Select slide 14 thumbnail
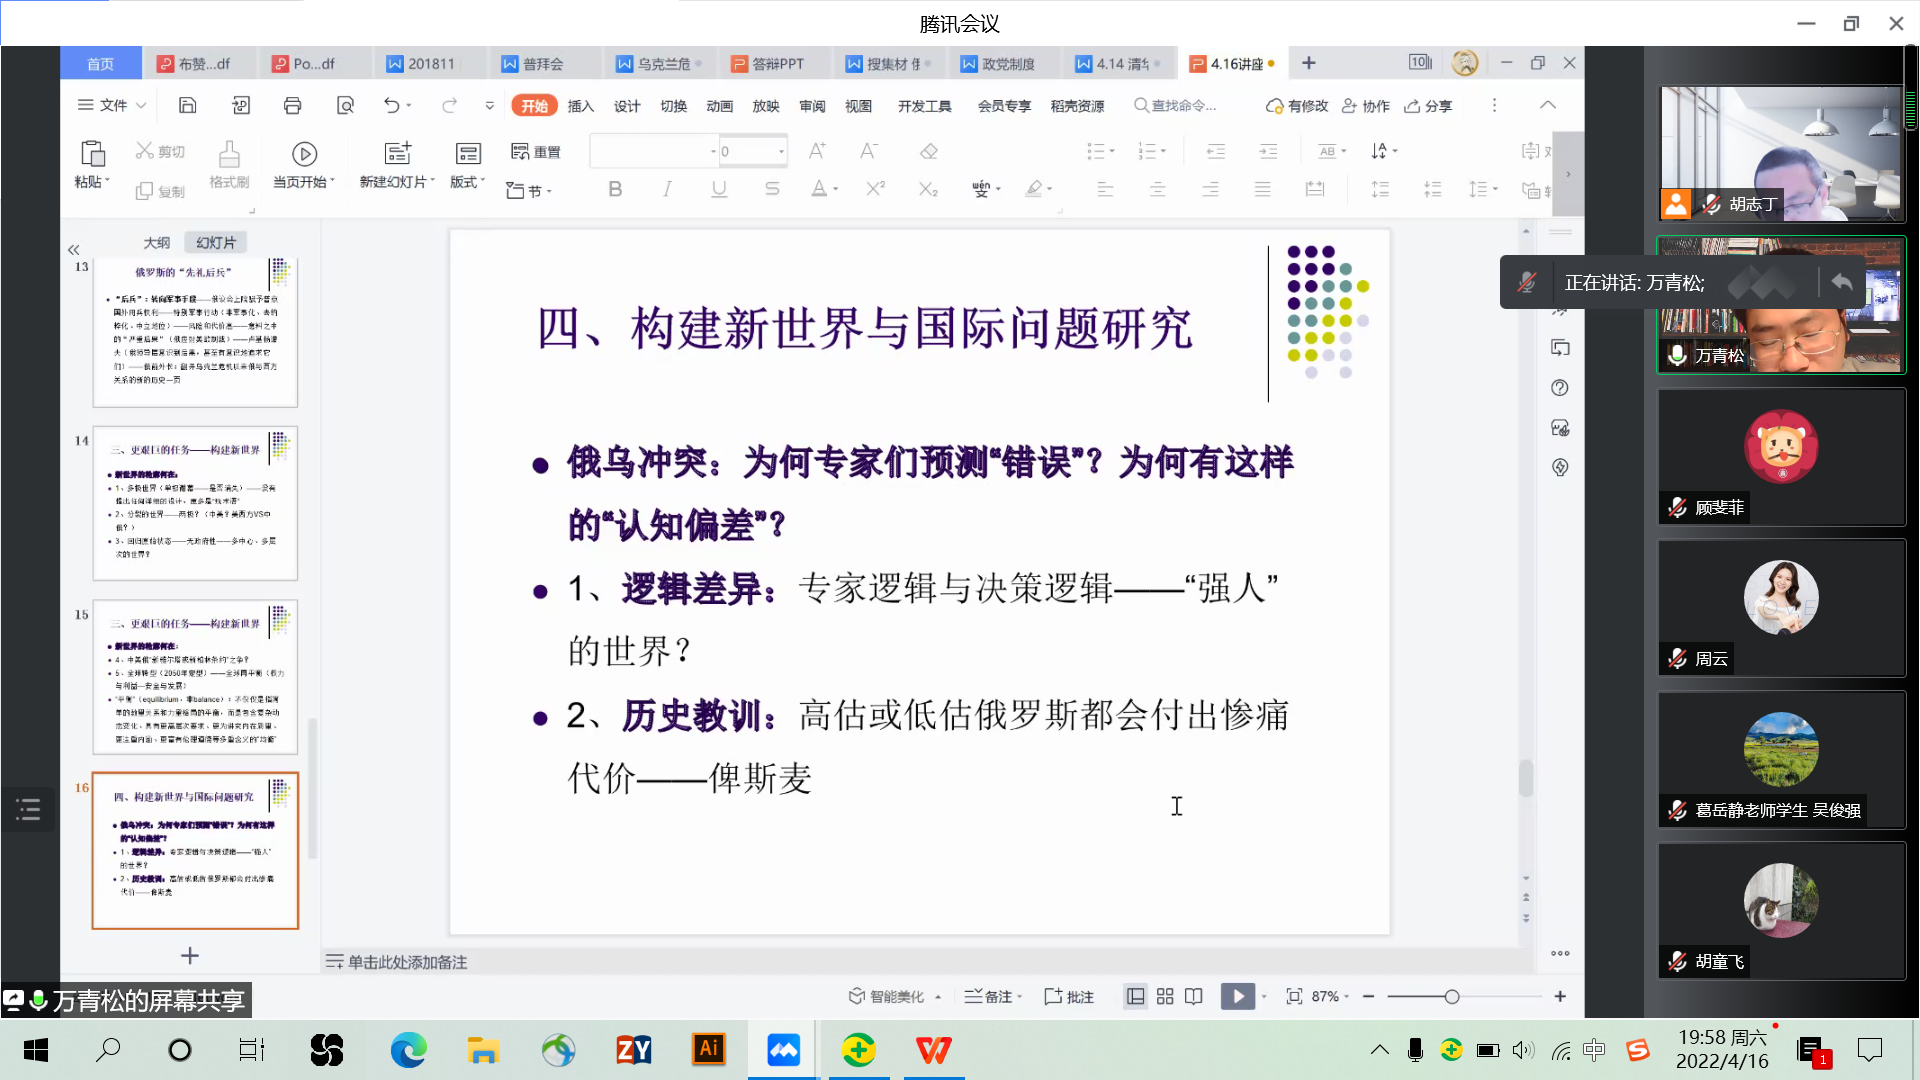Screen dimensions: 1920x1080 coord(195,503)
